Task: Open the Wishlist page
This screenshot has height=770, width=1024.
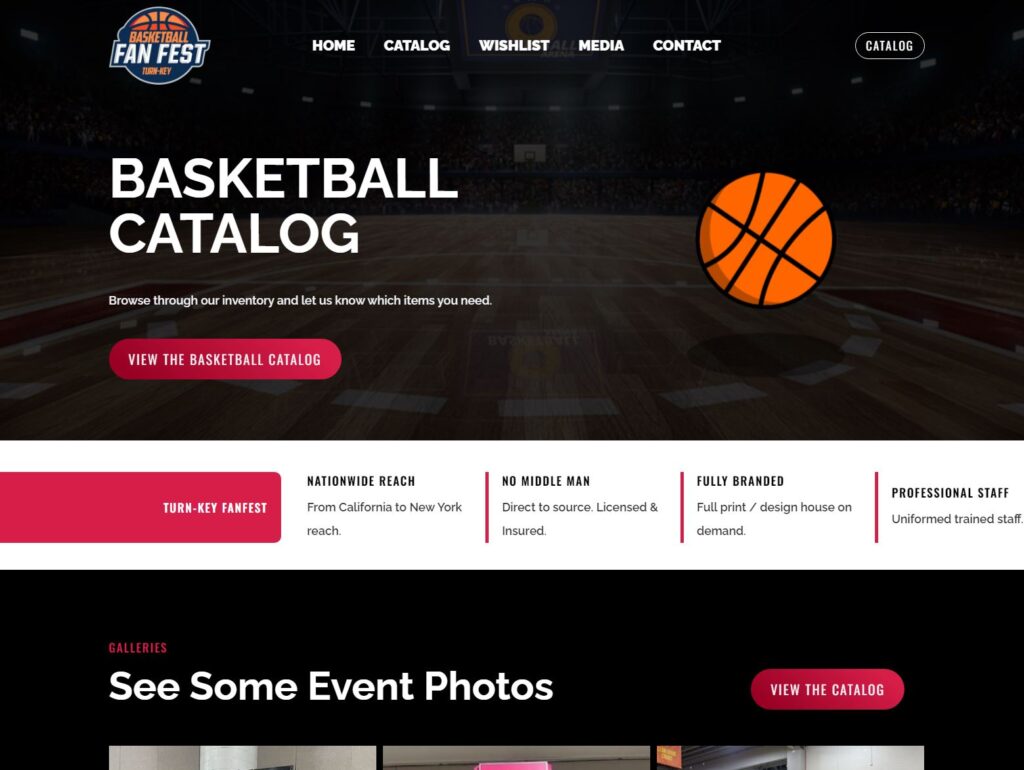Action: (514, 46)
